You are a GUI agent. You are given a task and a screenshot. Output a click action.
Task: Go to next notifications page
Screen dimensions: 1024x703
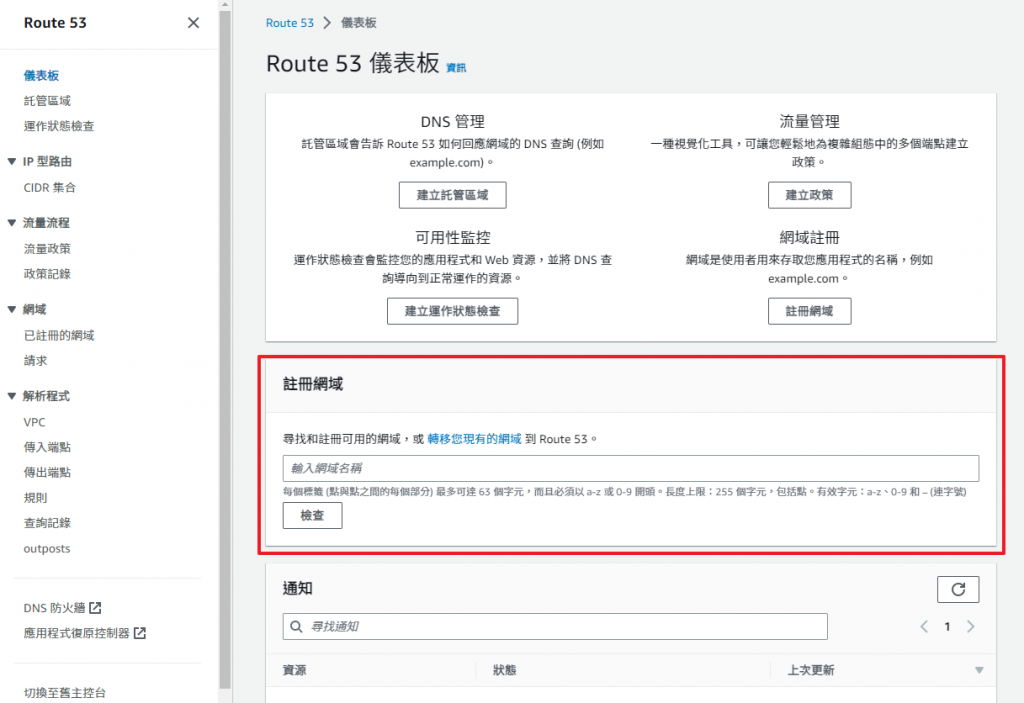coord(970,627)
